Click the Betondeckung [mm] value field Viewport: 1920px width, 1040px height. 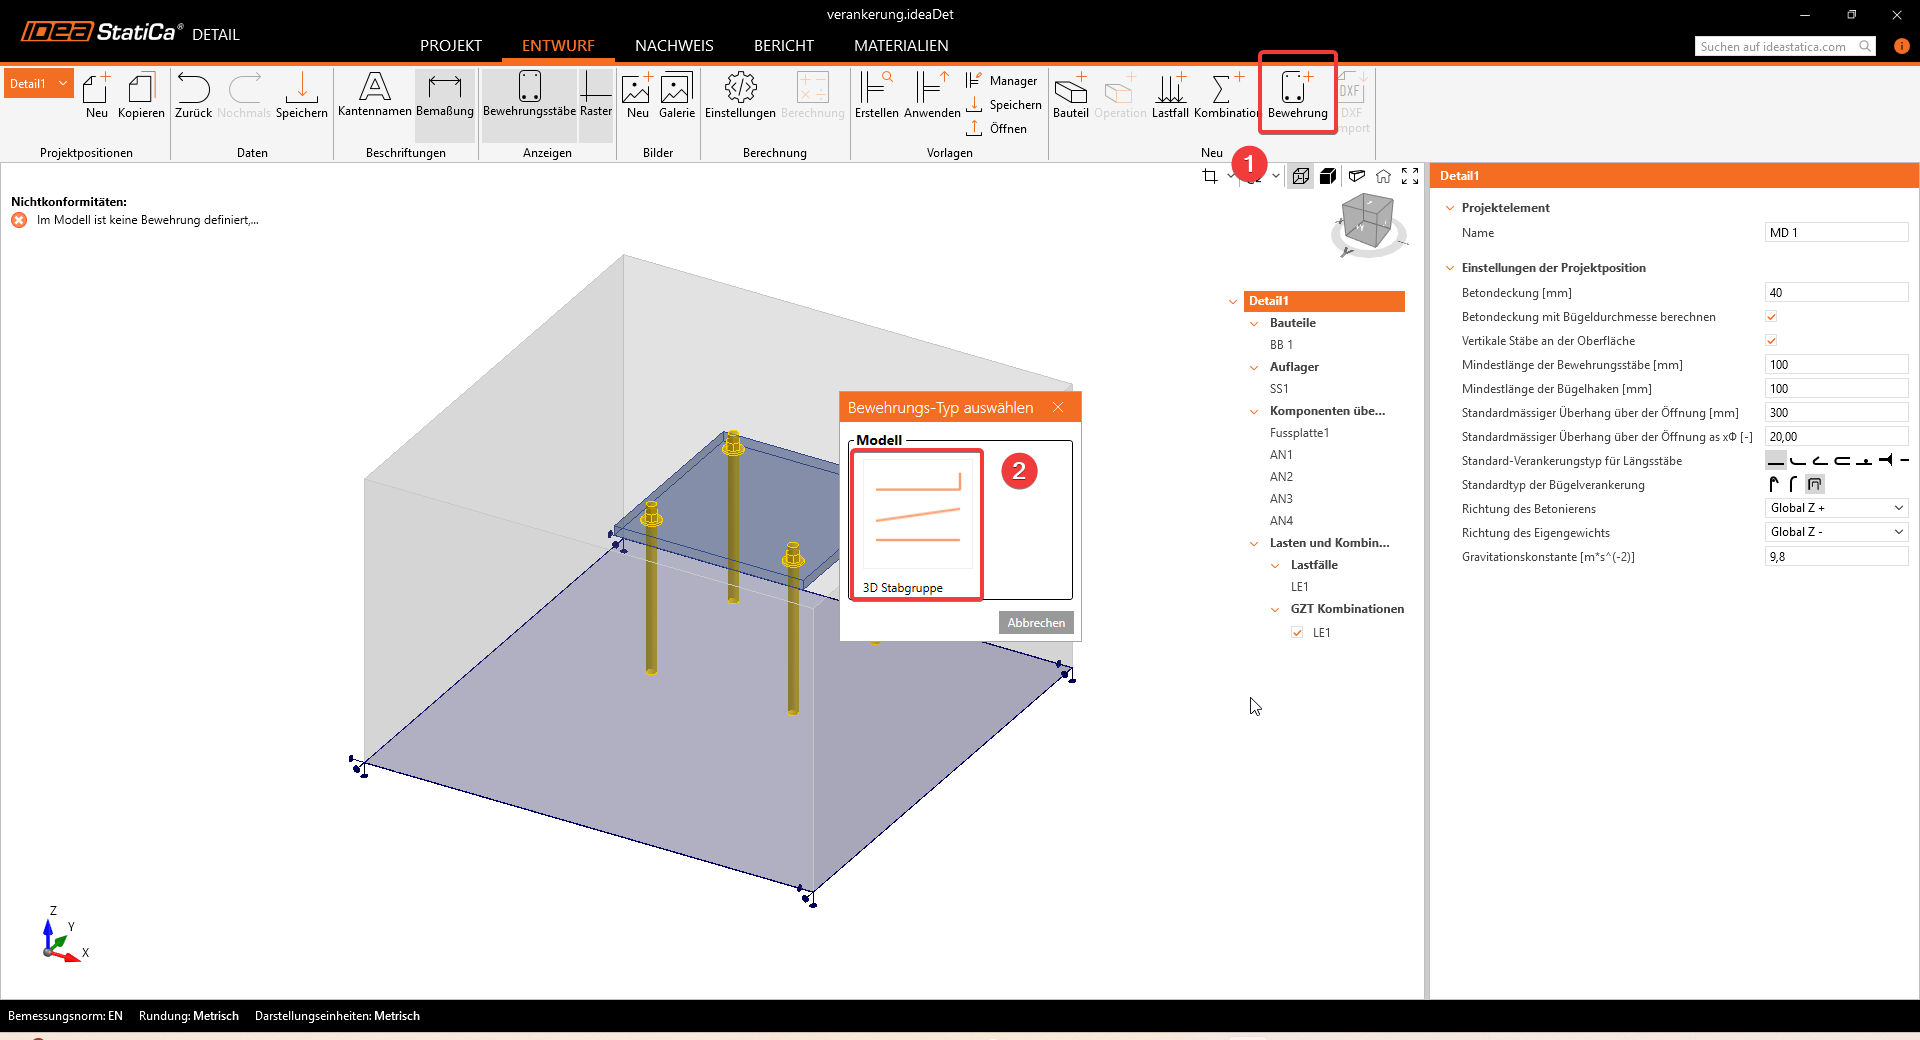(x=1836, y=293)
